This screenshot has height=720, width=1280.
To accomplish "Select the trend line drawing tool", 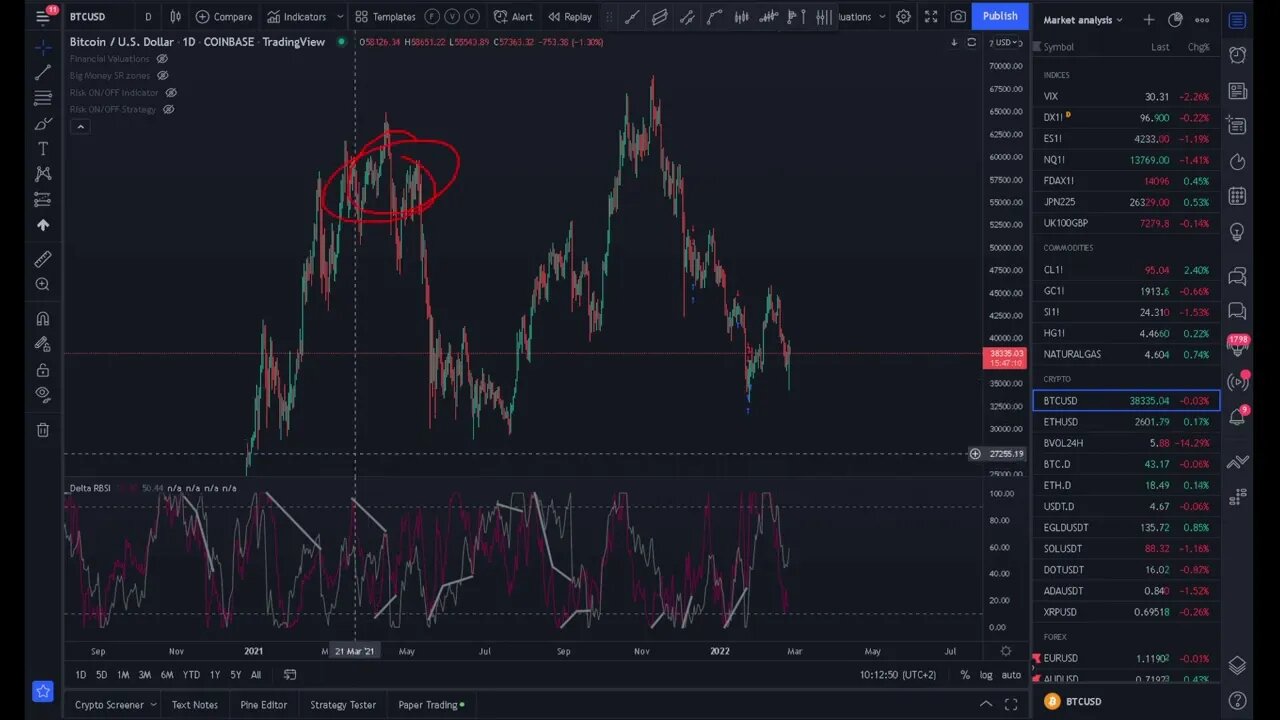I will click(x=42, y=73).
